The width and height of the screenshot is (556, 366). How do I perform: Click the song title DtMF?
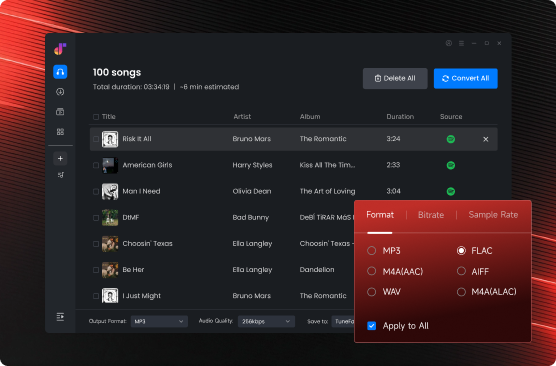pyautogui.click(x=131, y=218)
